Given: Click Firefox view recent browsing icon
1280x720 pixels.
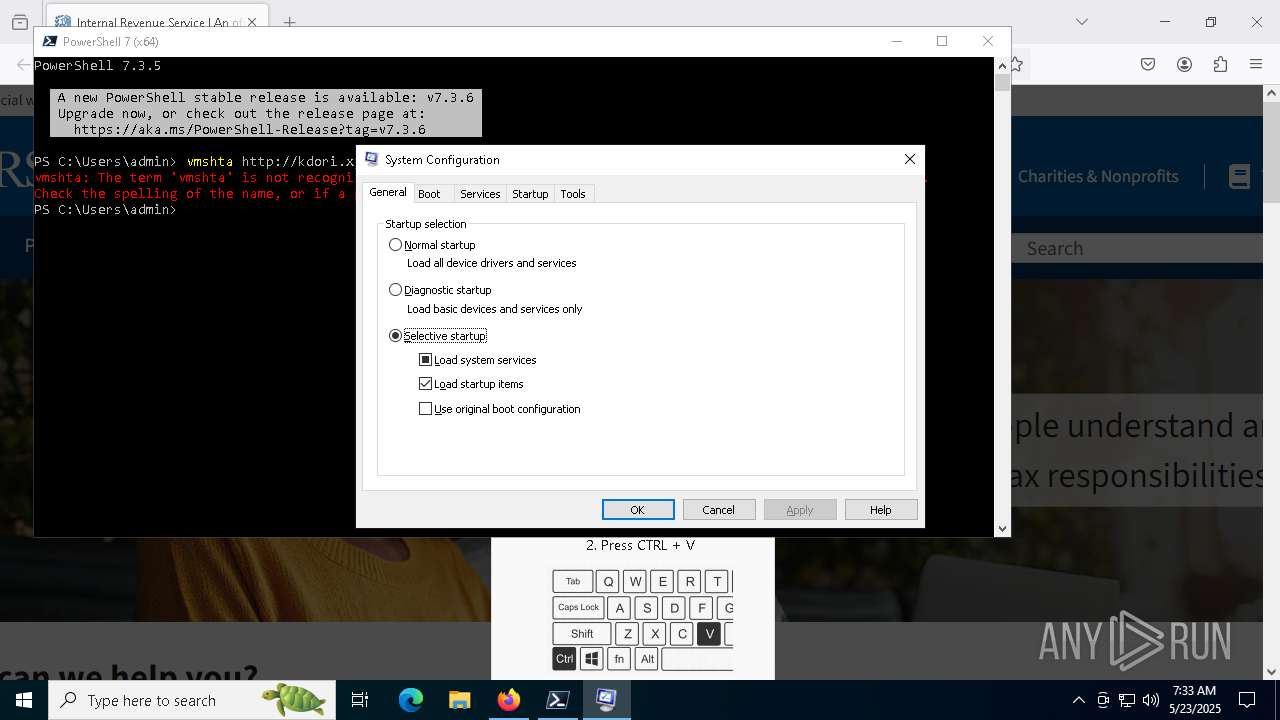Looking at the screenshot, I should coord(19,22).
